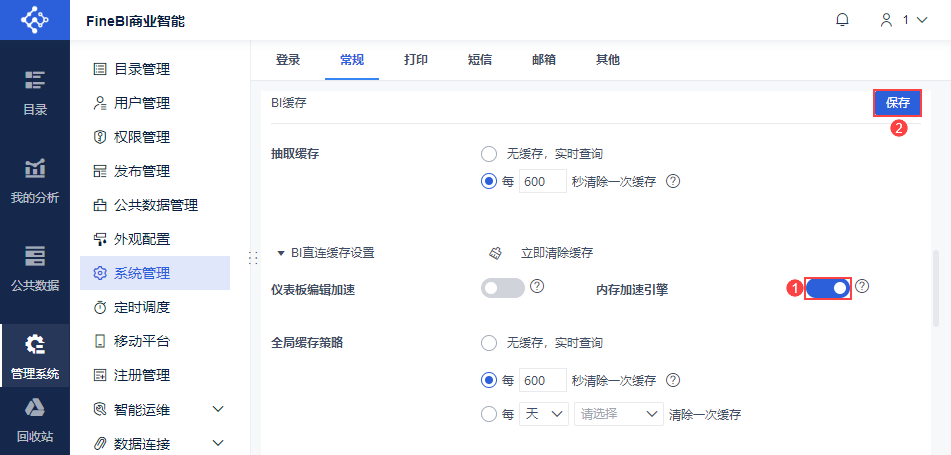Viewport: 951px width, 455px height.
Task: Click the notification bell icon
Action: coord(842,20)
